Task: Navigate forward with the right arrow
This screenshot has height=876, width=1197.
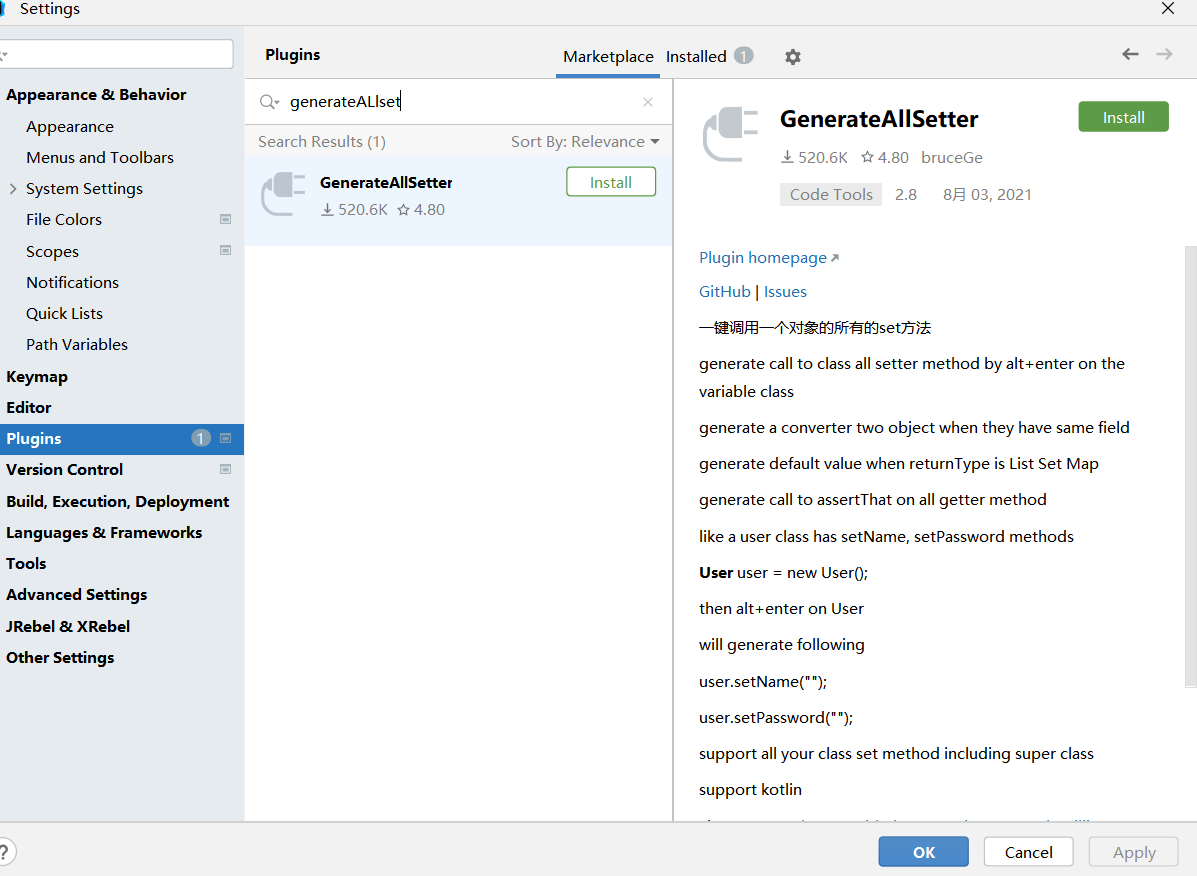Action: coord(1164,53)
